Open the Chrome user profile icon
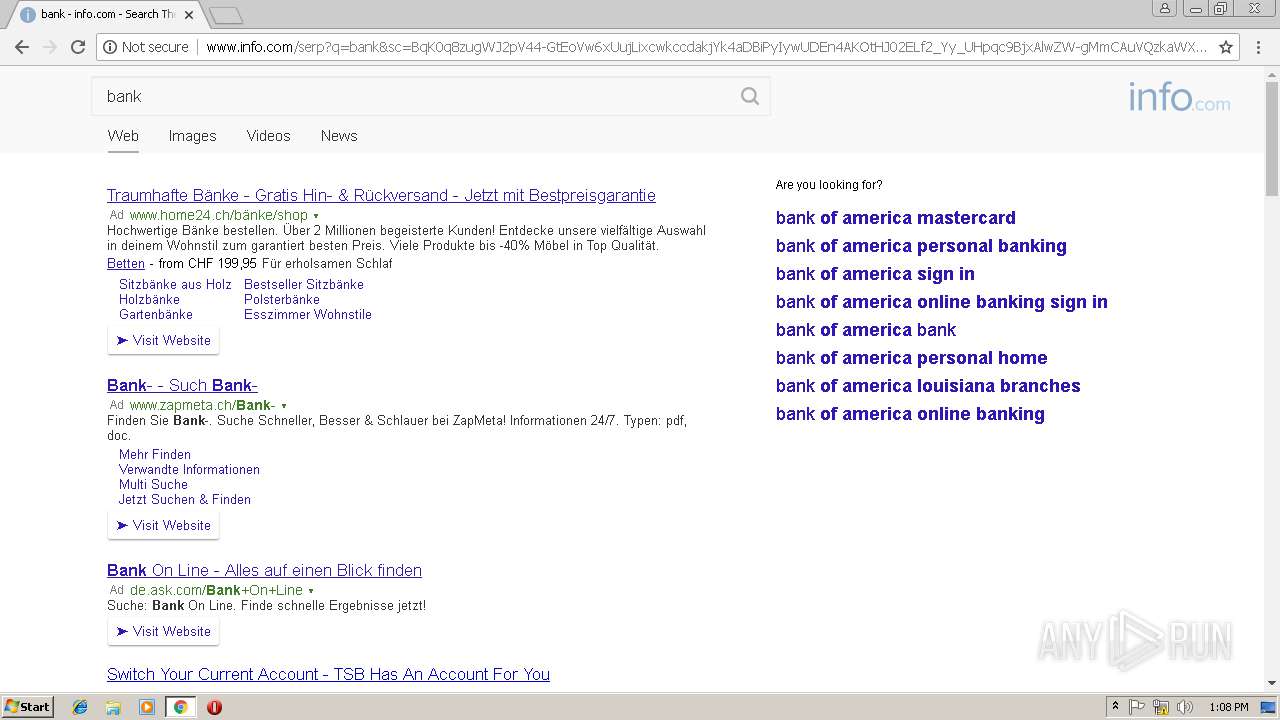This screenshot has height=720, width=1280. [1165, 9]
